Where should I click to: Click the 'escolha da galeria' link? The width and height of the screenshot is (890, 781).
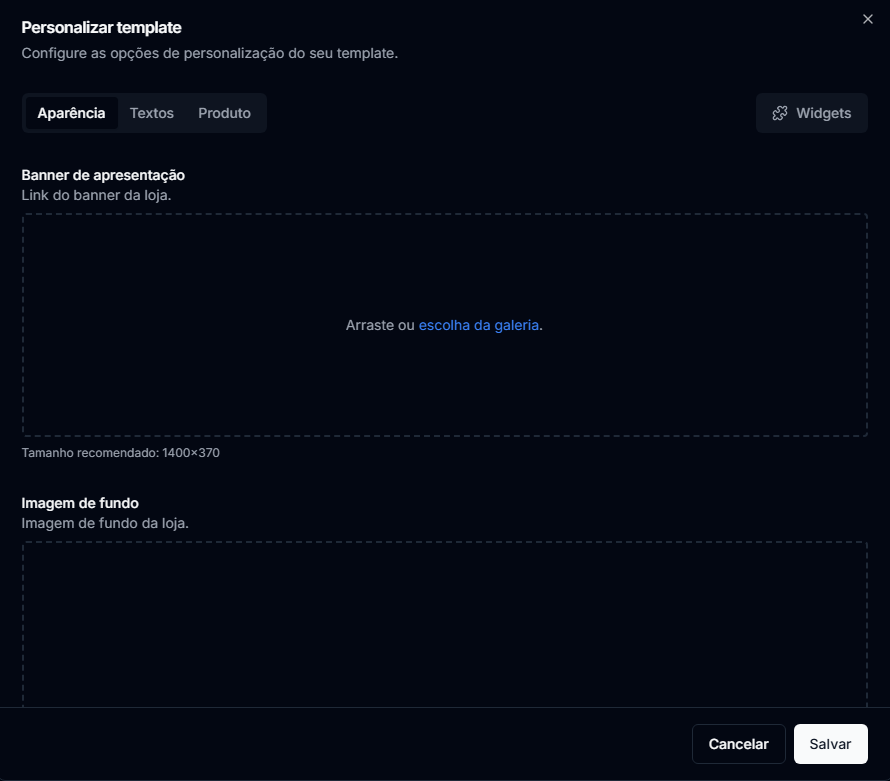tap(478, 325)
